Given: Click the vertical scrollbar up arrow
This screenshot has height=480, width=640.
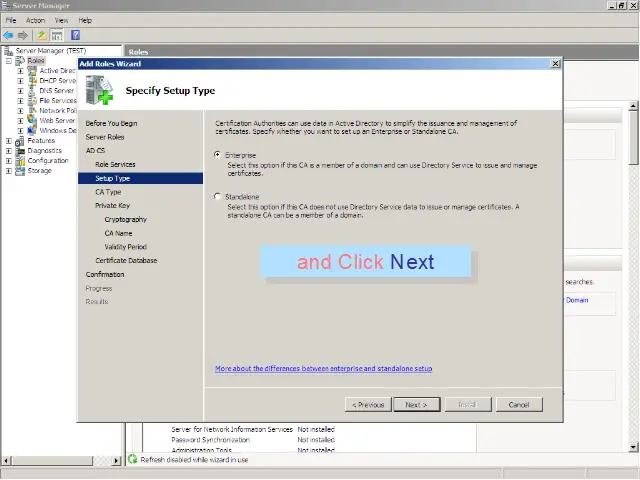Looking at the screenshot, I should coord(633,106).
